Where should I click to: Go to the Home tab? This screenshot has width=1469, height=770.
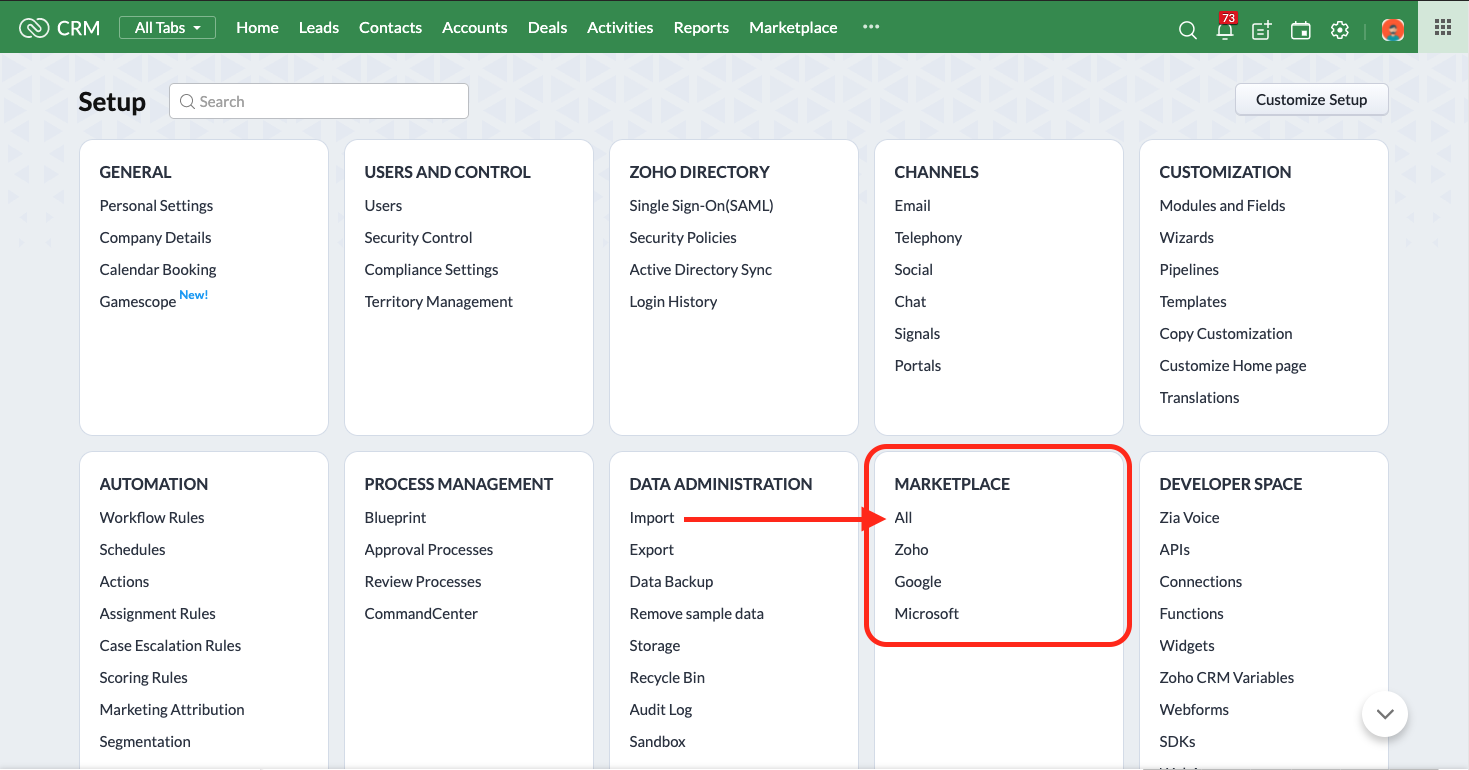click(257, 28)
